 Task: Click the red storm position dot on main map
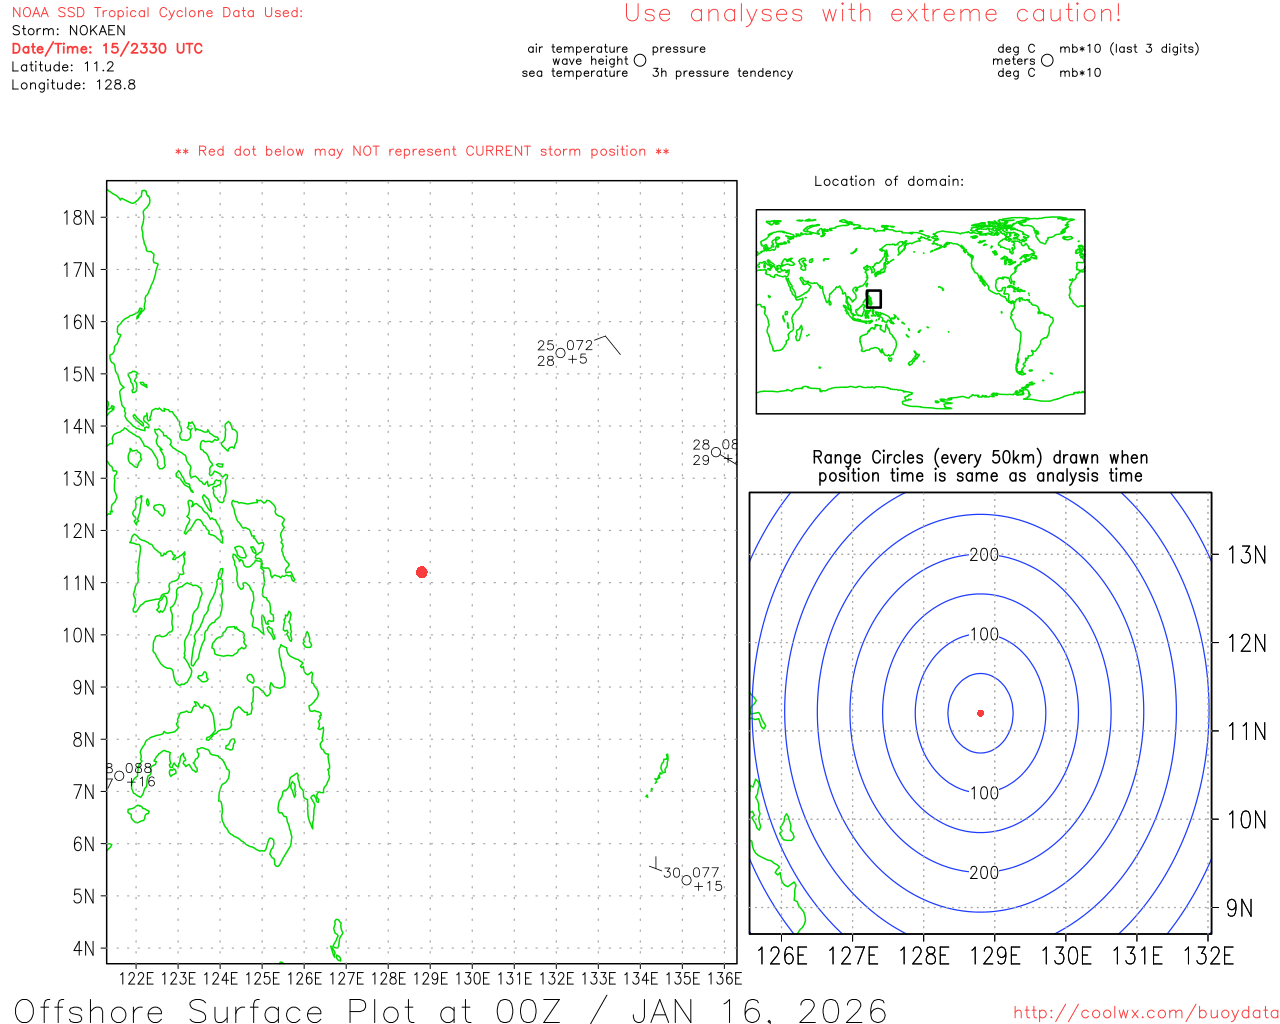coord(422,572)
